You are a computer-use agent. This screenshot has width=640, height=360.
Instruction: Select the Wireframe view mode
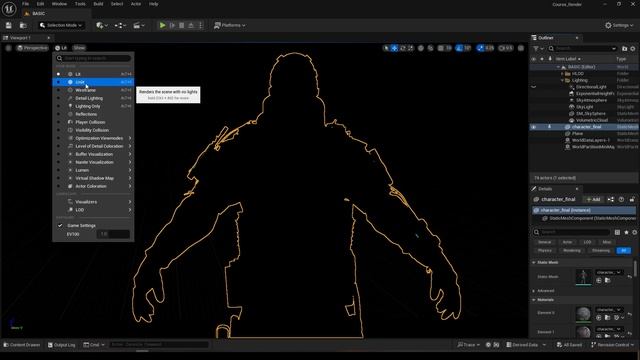pos(93,90)
